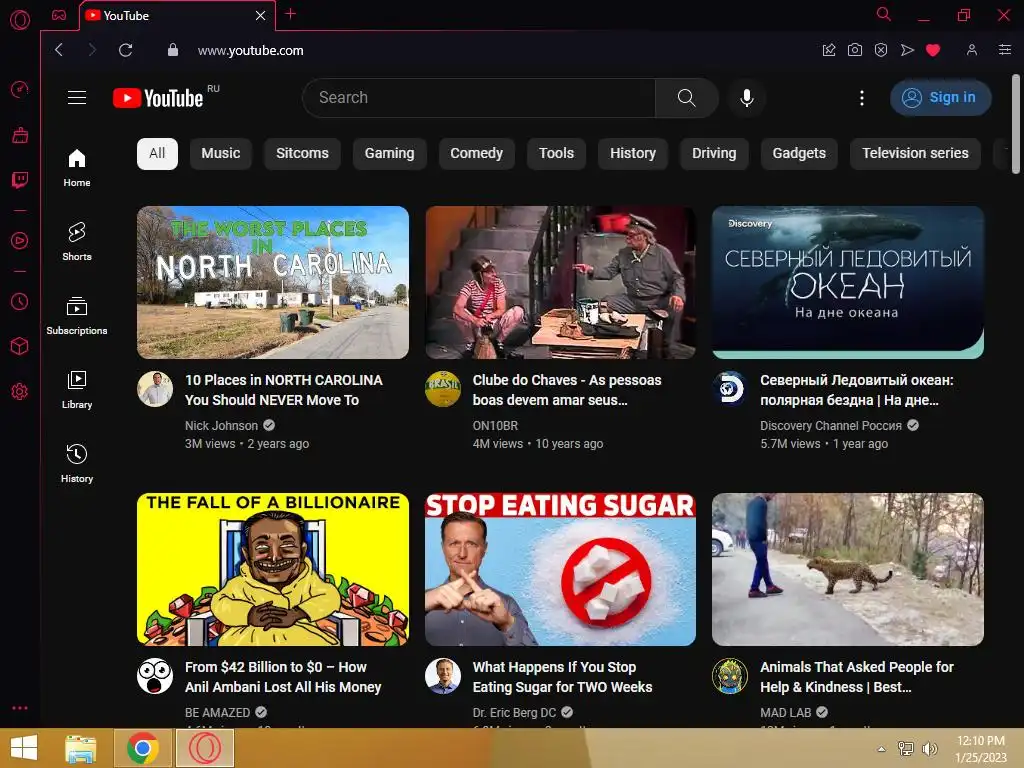Open Settings gear in Opera sidebar
Screen dimensions: 1024x768
pyautogui.click(x=20, y=391)
